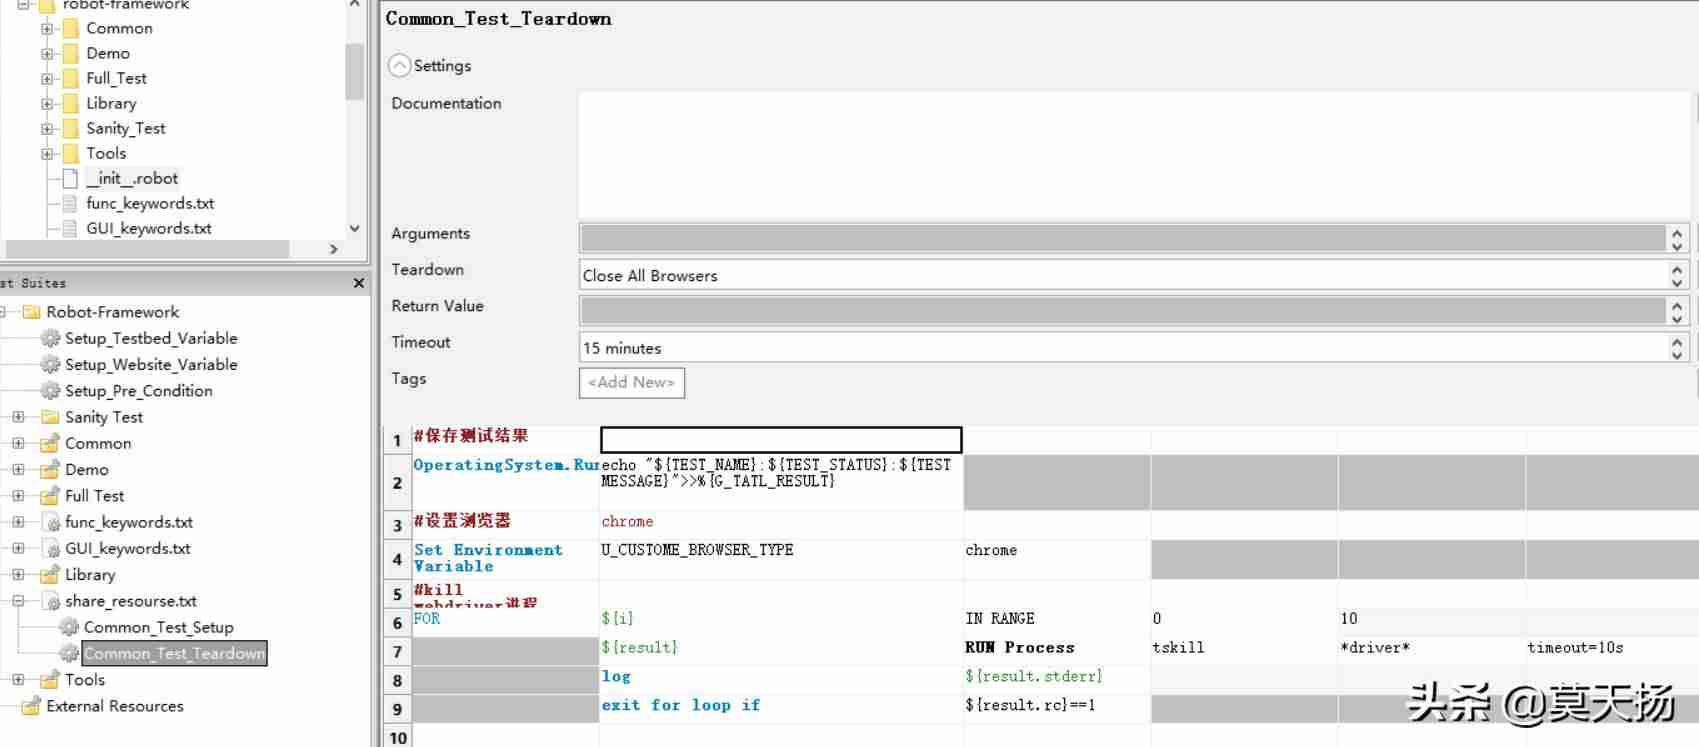Viewport: 1699px width, 747px height.
Task: Expand the Demo folder in file tree
Action: click(47, 54)
